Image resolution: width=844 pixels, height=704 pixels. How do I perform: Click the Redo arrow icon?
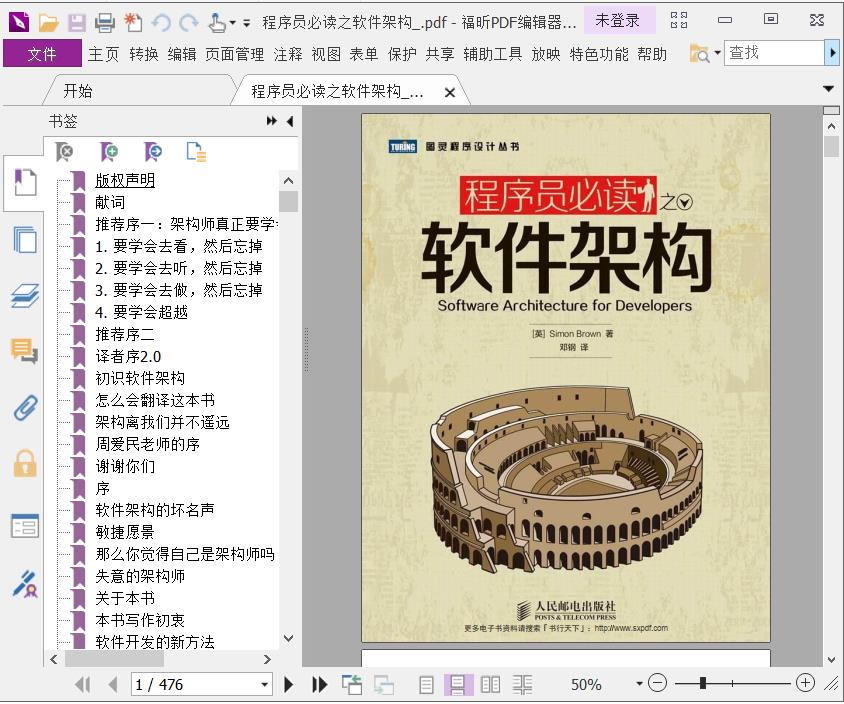[x=188, y=23]
